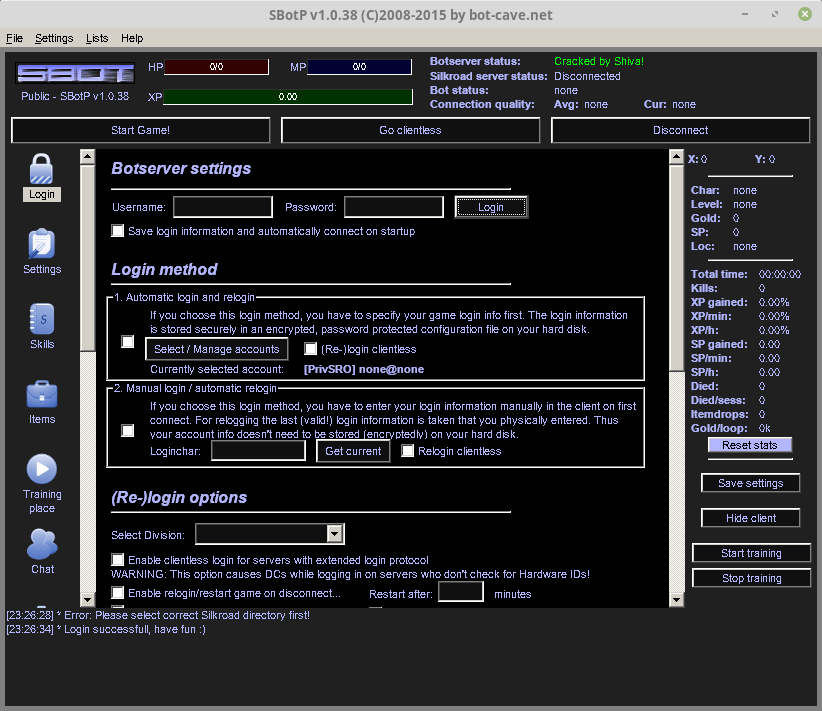The height and width of the screenshot is (711, 822).
Task: Focus the botserver Password field
Action: (394, 207)
